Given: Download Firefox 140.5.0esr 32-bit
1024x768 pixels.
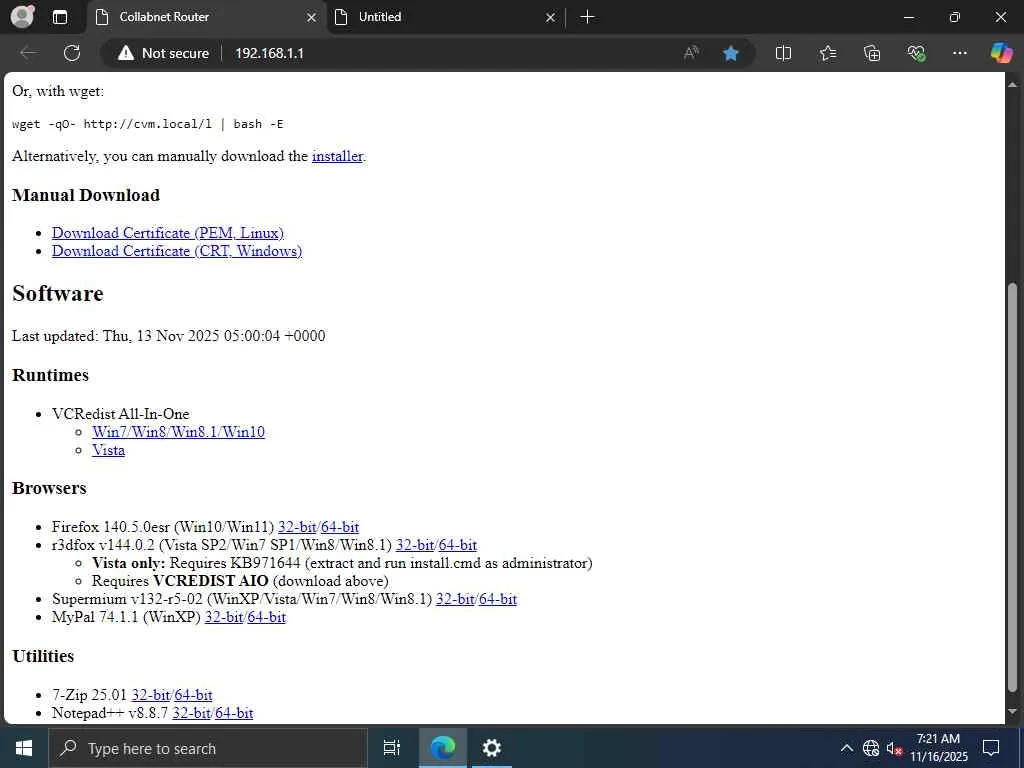Looking at the screenshot, I should (x=297, y=527).
